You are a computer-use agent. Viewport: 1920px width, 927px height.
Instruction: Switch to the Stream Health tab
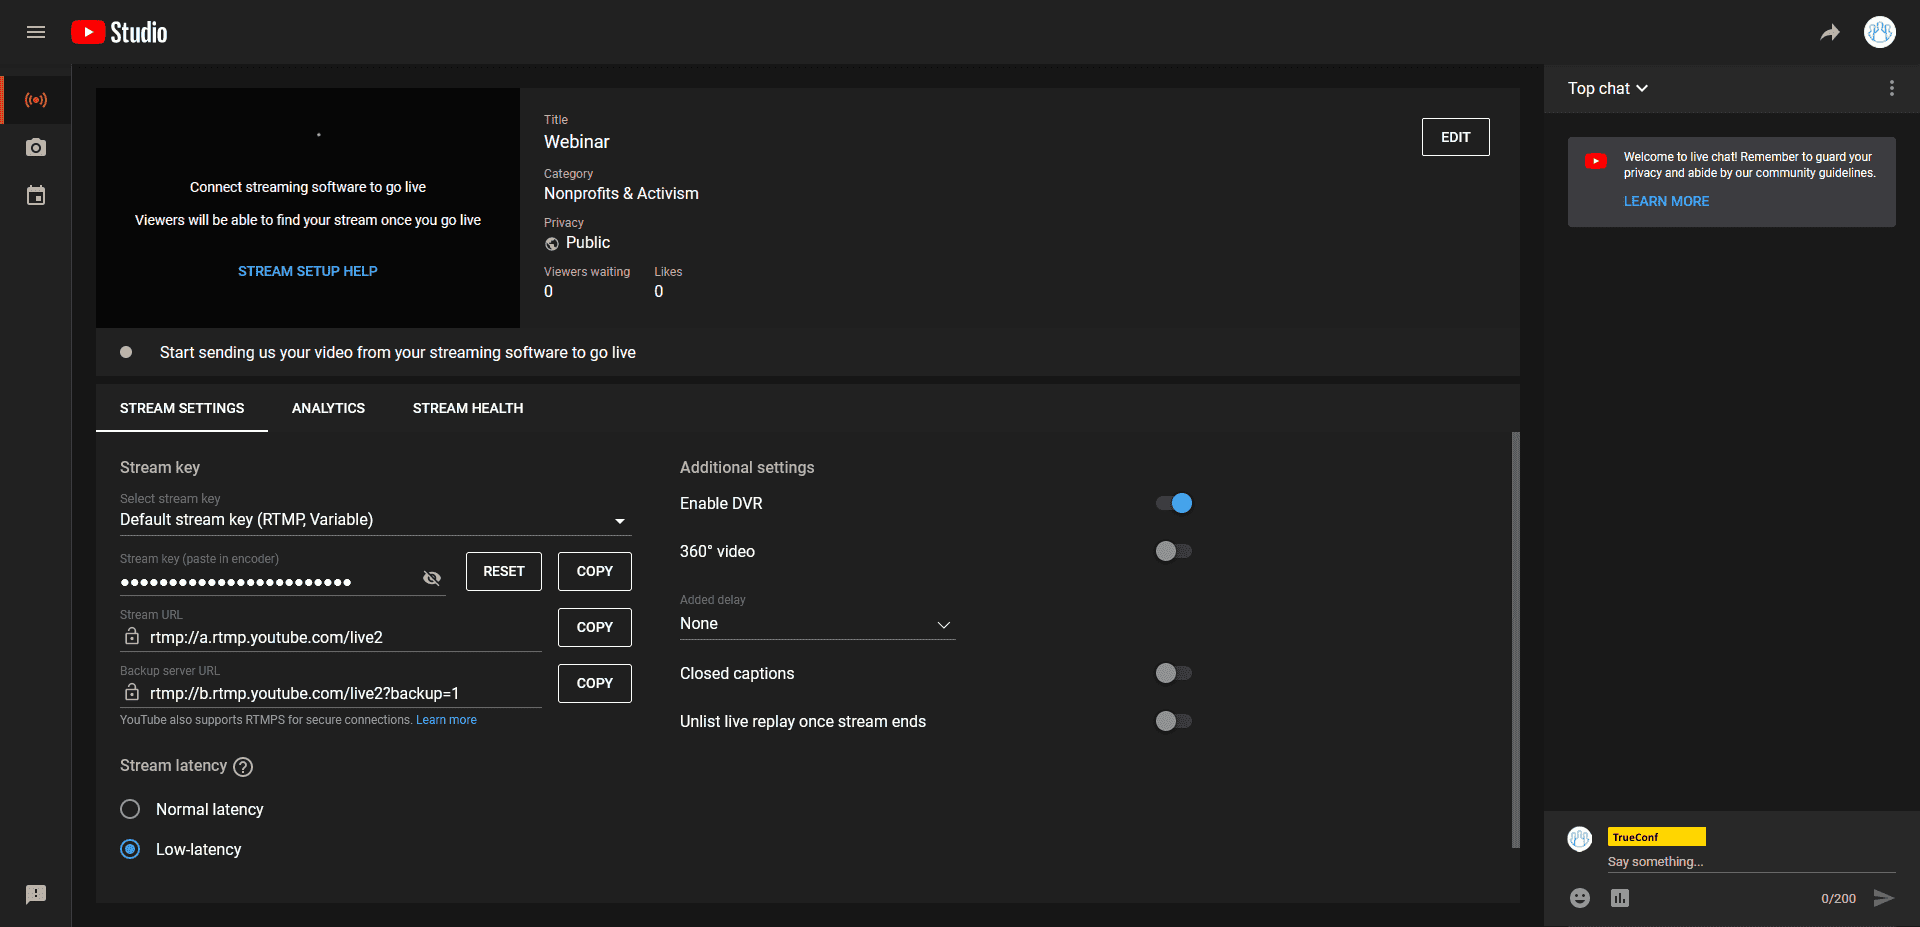[x=468, y=408]
